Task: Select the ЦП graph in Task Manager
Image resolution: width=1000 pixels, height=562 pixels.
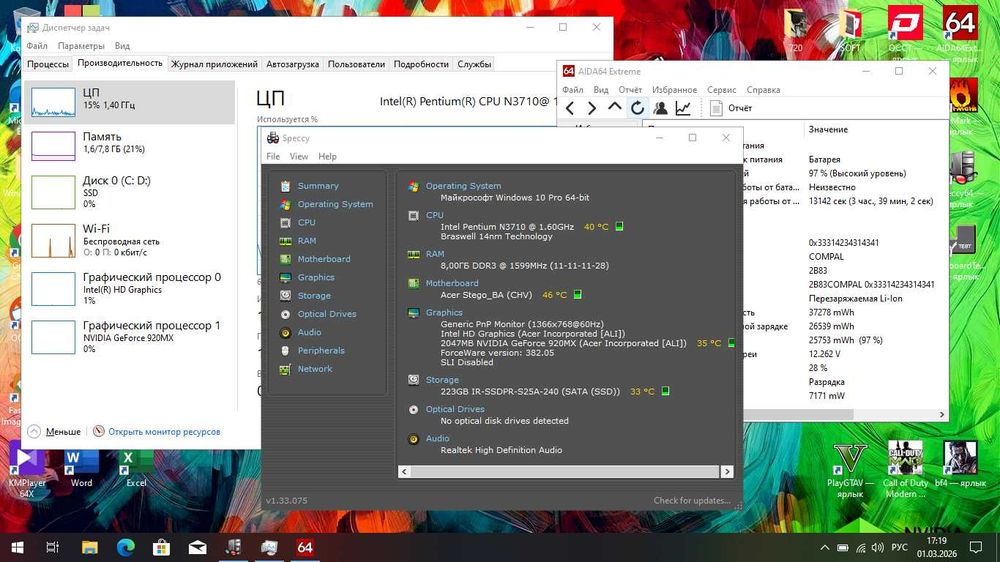Action: point(53,102)
